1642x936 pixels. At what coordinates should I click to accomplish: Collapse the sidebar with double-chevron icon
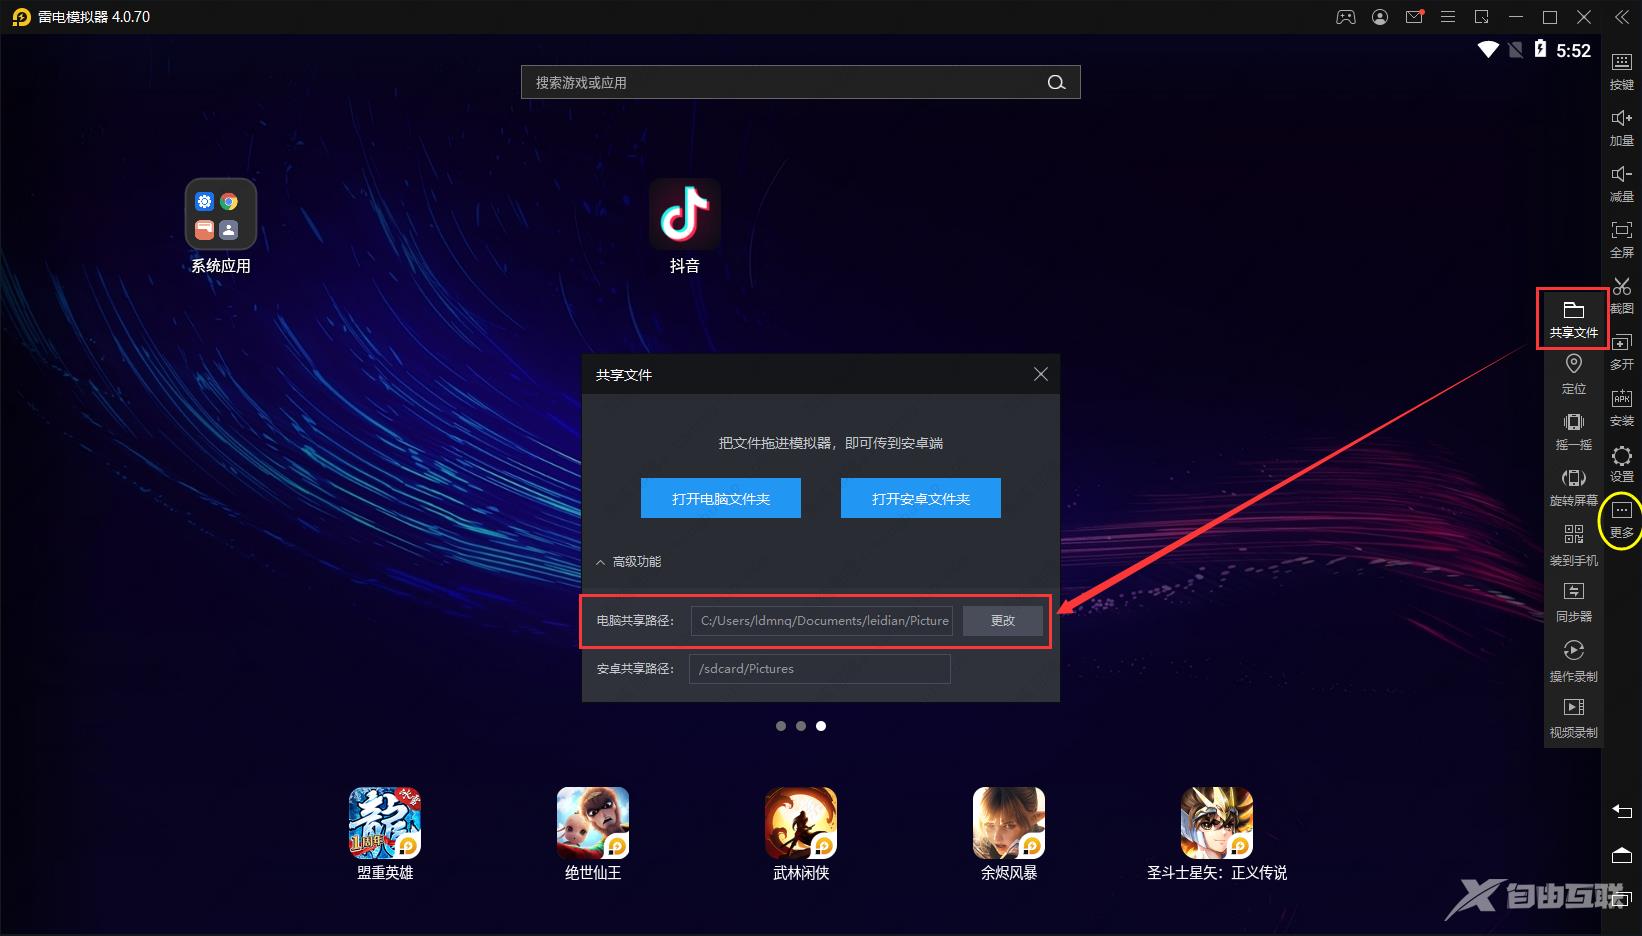[x=1621, y=17]
